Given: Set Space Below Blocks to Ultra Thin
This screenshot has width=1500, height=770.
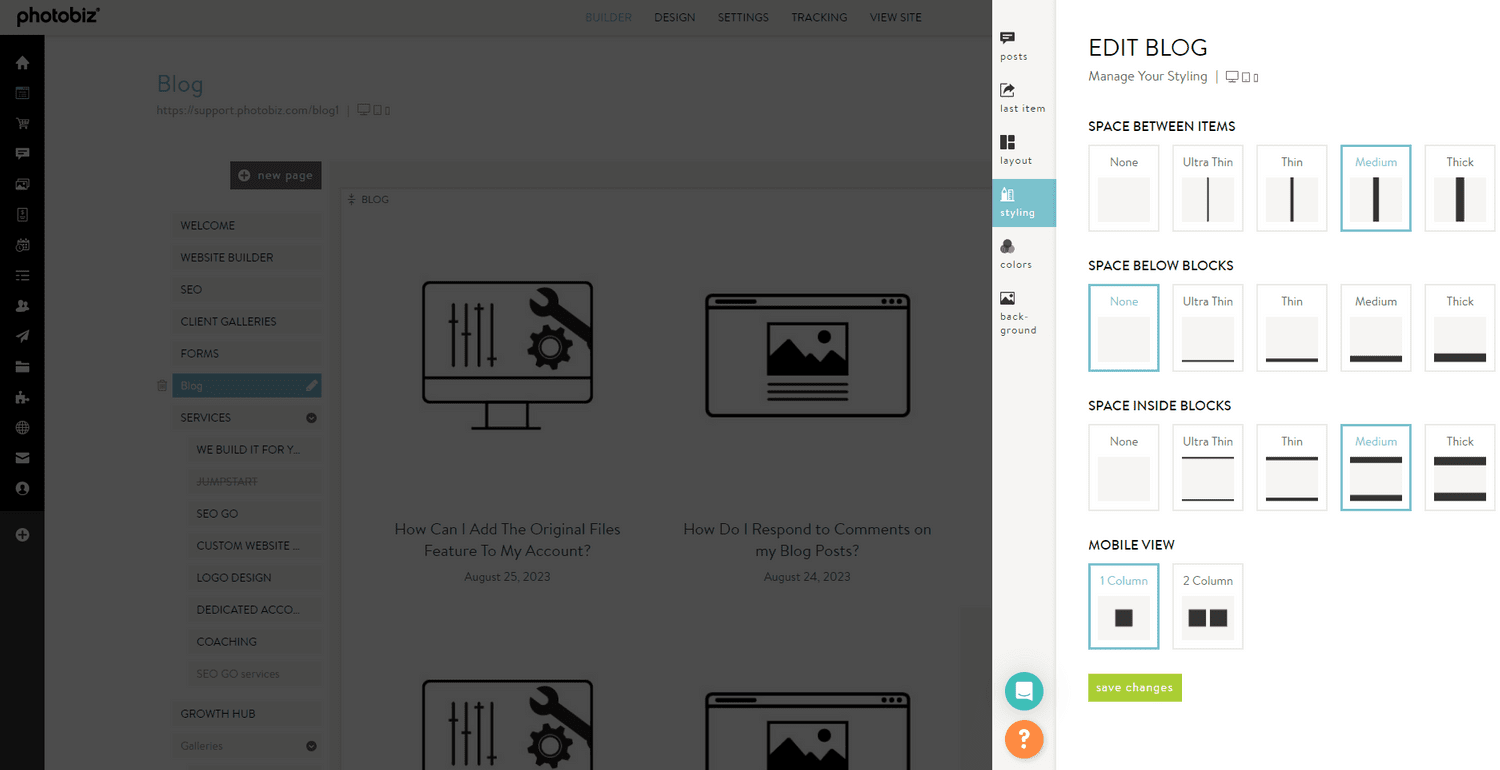Looking at the screenshot, I should click(1207, 327).
